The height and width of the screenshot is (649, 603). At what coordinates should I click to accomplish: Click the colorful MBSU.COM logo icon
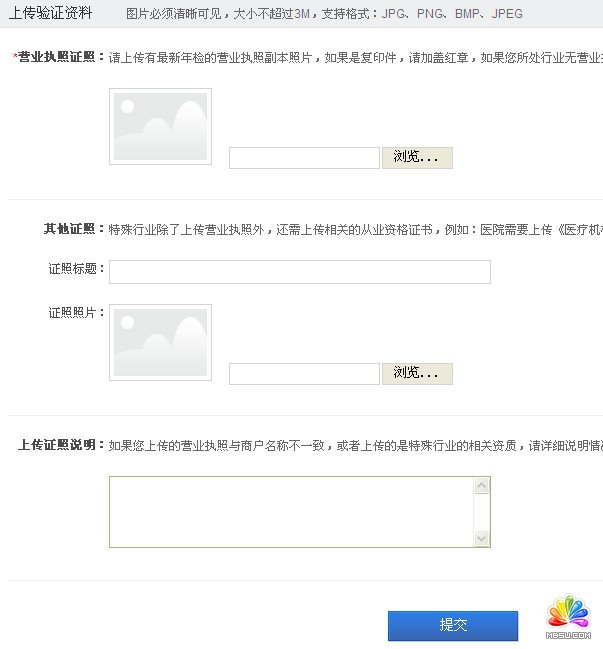568,617
